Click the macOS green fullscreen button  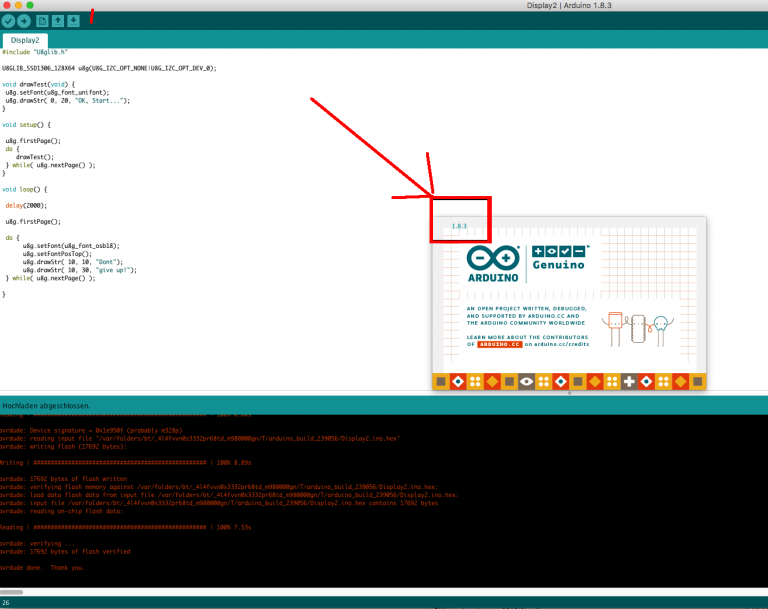click(x=31, y=5)
